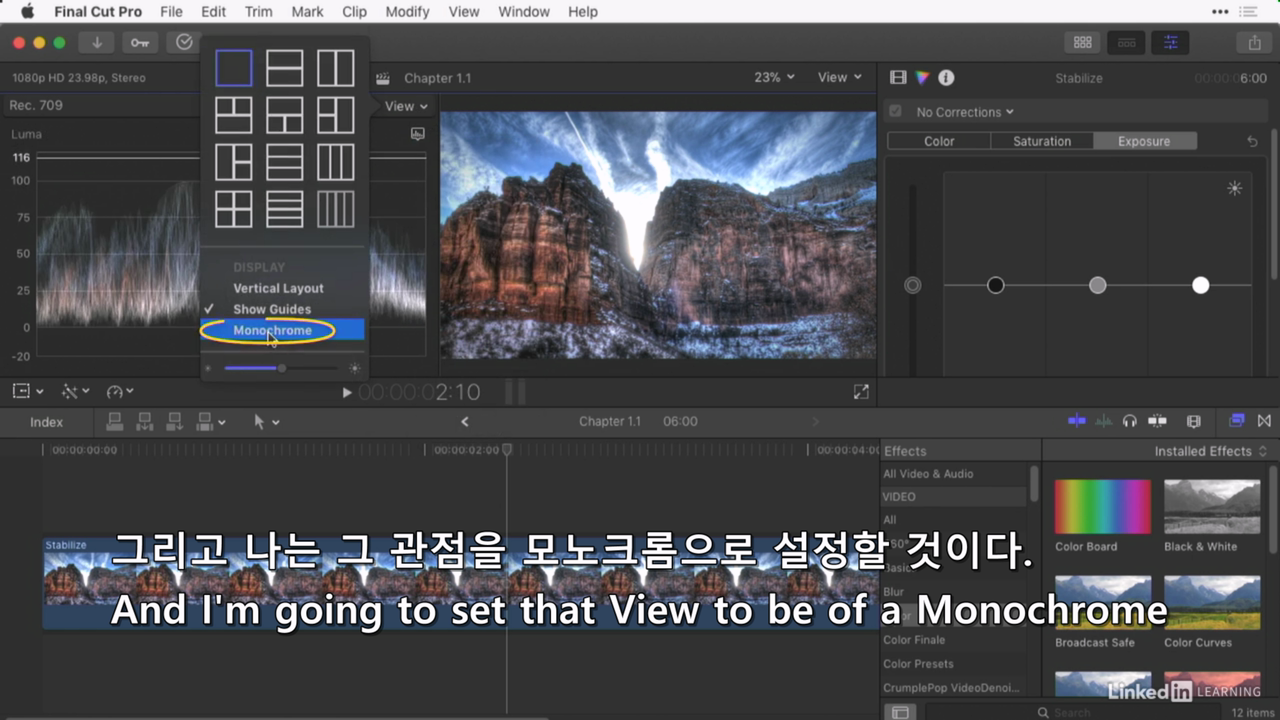Open the 23% zoom dropdown

coord(775,77)
